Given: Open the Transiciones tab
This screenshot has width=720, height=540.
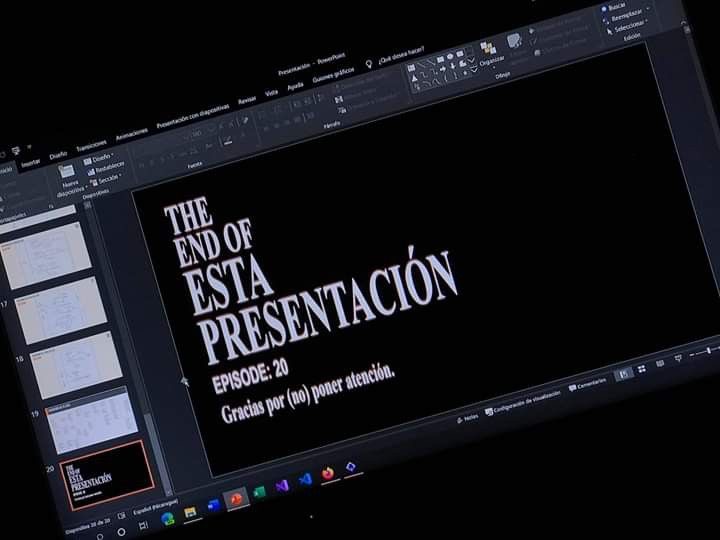Looking at the screenshot, I should 91,146.
